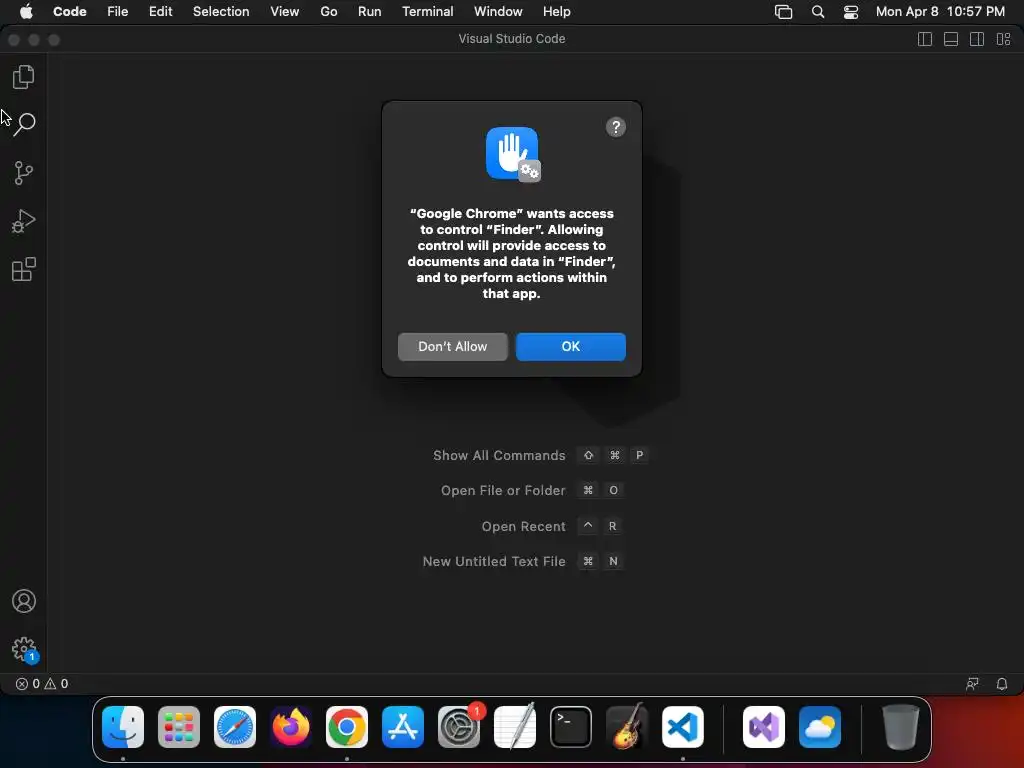
Task: Open the Code application menu
Action: click(x=70, y=12)
